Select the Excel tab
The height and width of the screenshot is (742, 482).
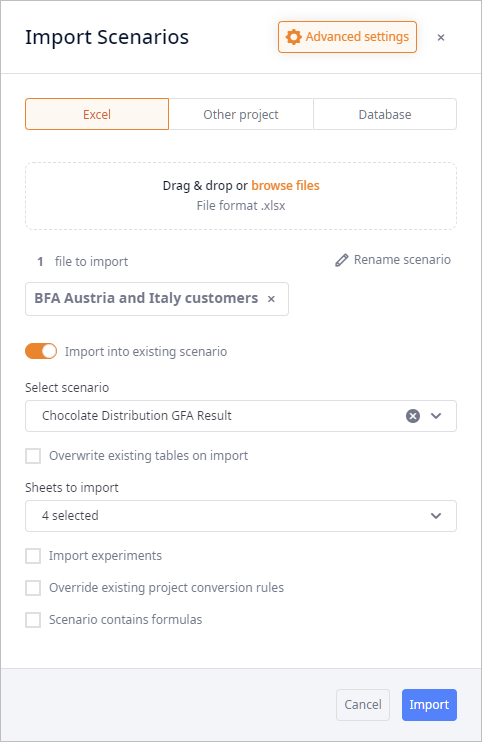coord(97,114)
